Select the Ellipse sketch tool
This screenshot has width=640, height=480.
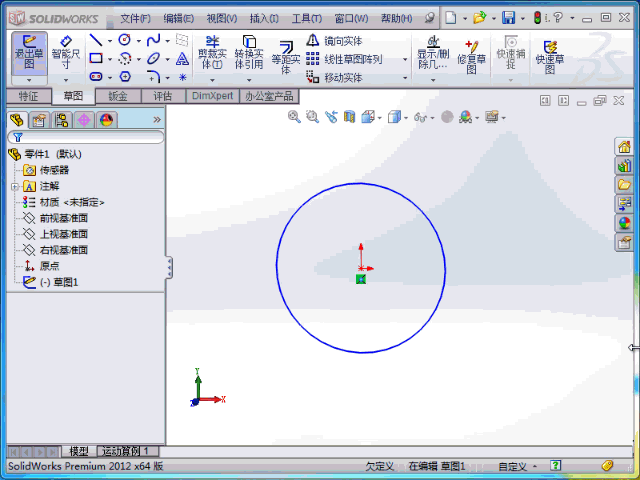[153, 58]
